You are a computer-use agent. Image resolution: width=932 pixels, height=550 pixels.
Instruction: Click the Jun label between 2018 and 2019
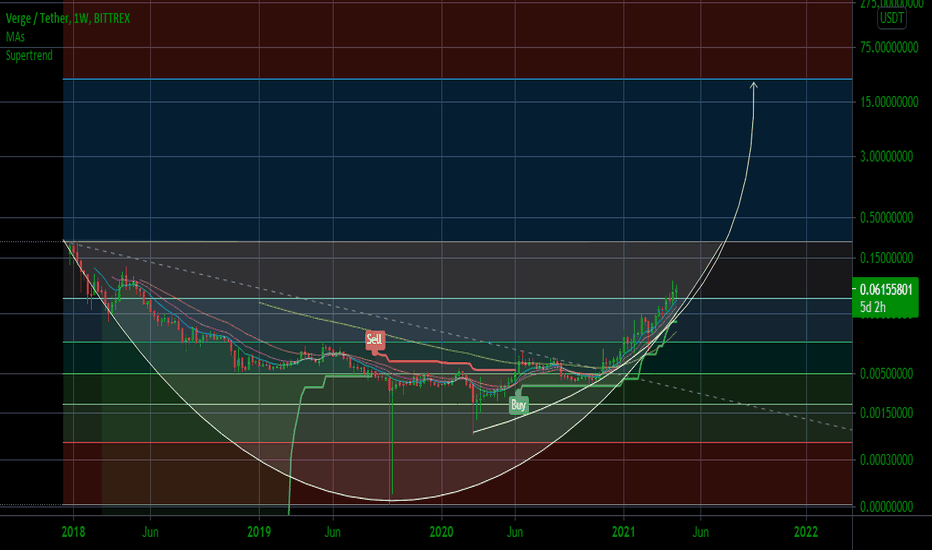(150, 532)
